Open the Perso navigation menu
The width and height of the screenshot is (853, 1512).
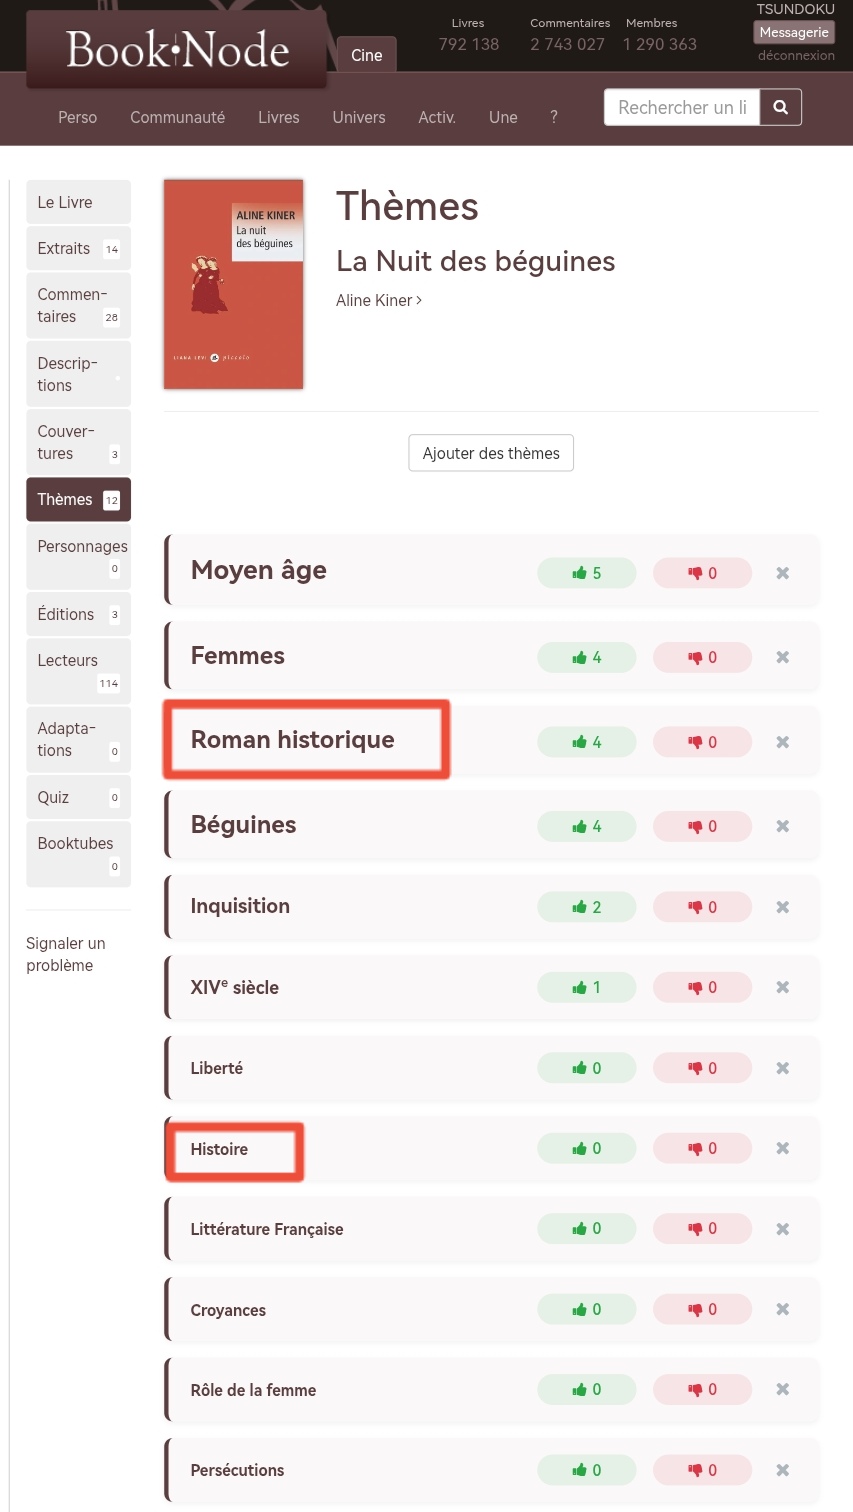click(x=78, y=117)
